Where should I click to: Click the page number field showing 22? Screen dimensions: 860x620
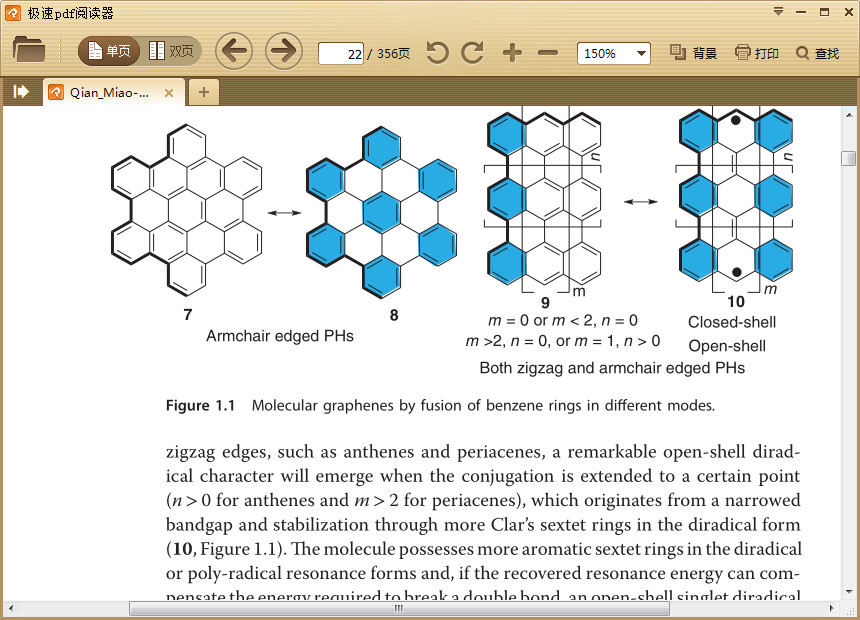point(341,54)
